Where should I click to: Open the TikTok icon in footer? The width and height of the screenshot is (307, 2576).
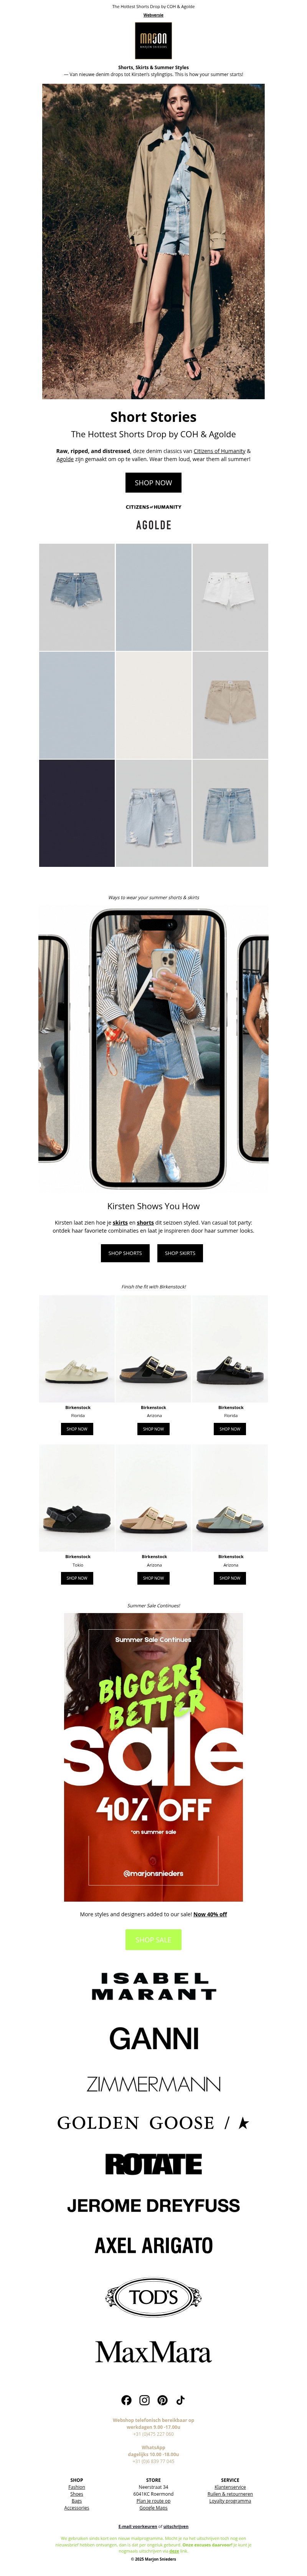(180, 2400)
